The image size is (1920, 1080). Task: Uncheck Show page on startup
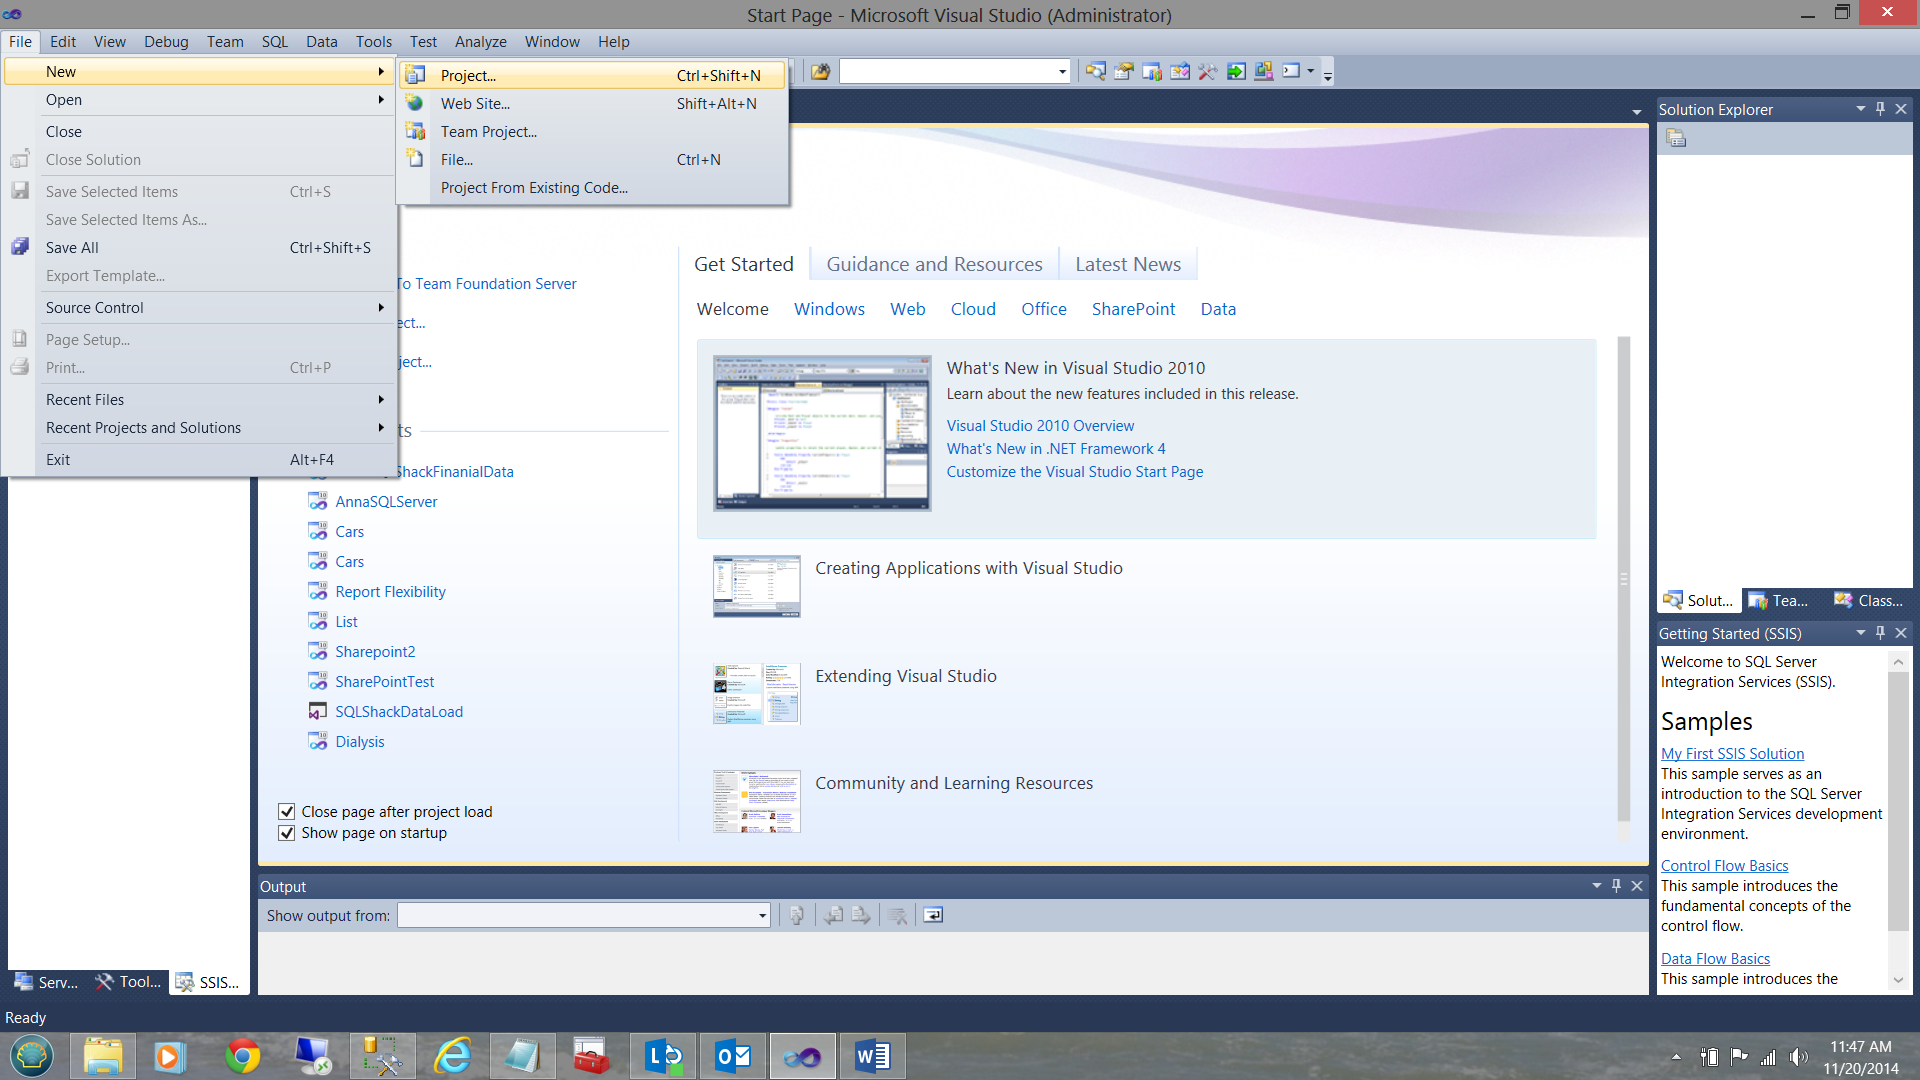pos(287,833)
